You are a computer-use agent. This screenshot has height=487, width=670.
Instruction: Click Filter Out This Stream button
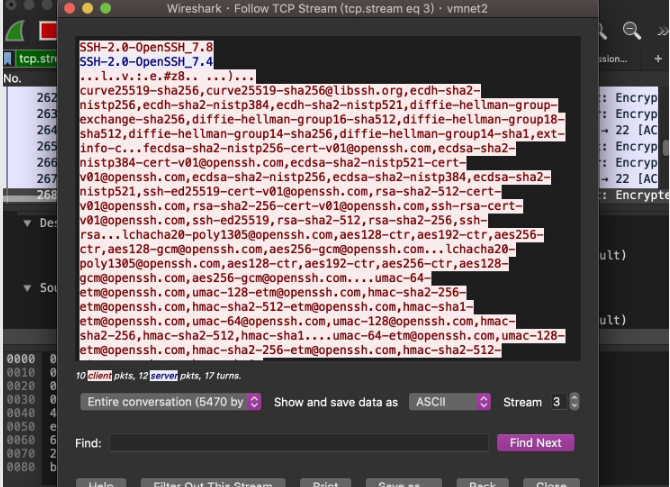pyautogui.click(x=213, y=483)
